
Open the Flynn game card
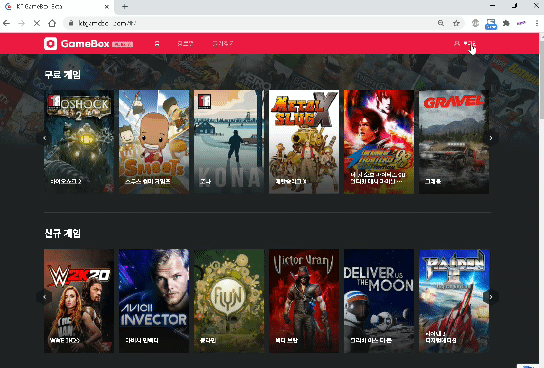(x=229, y=301)
